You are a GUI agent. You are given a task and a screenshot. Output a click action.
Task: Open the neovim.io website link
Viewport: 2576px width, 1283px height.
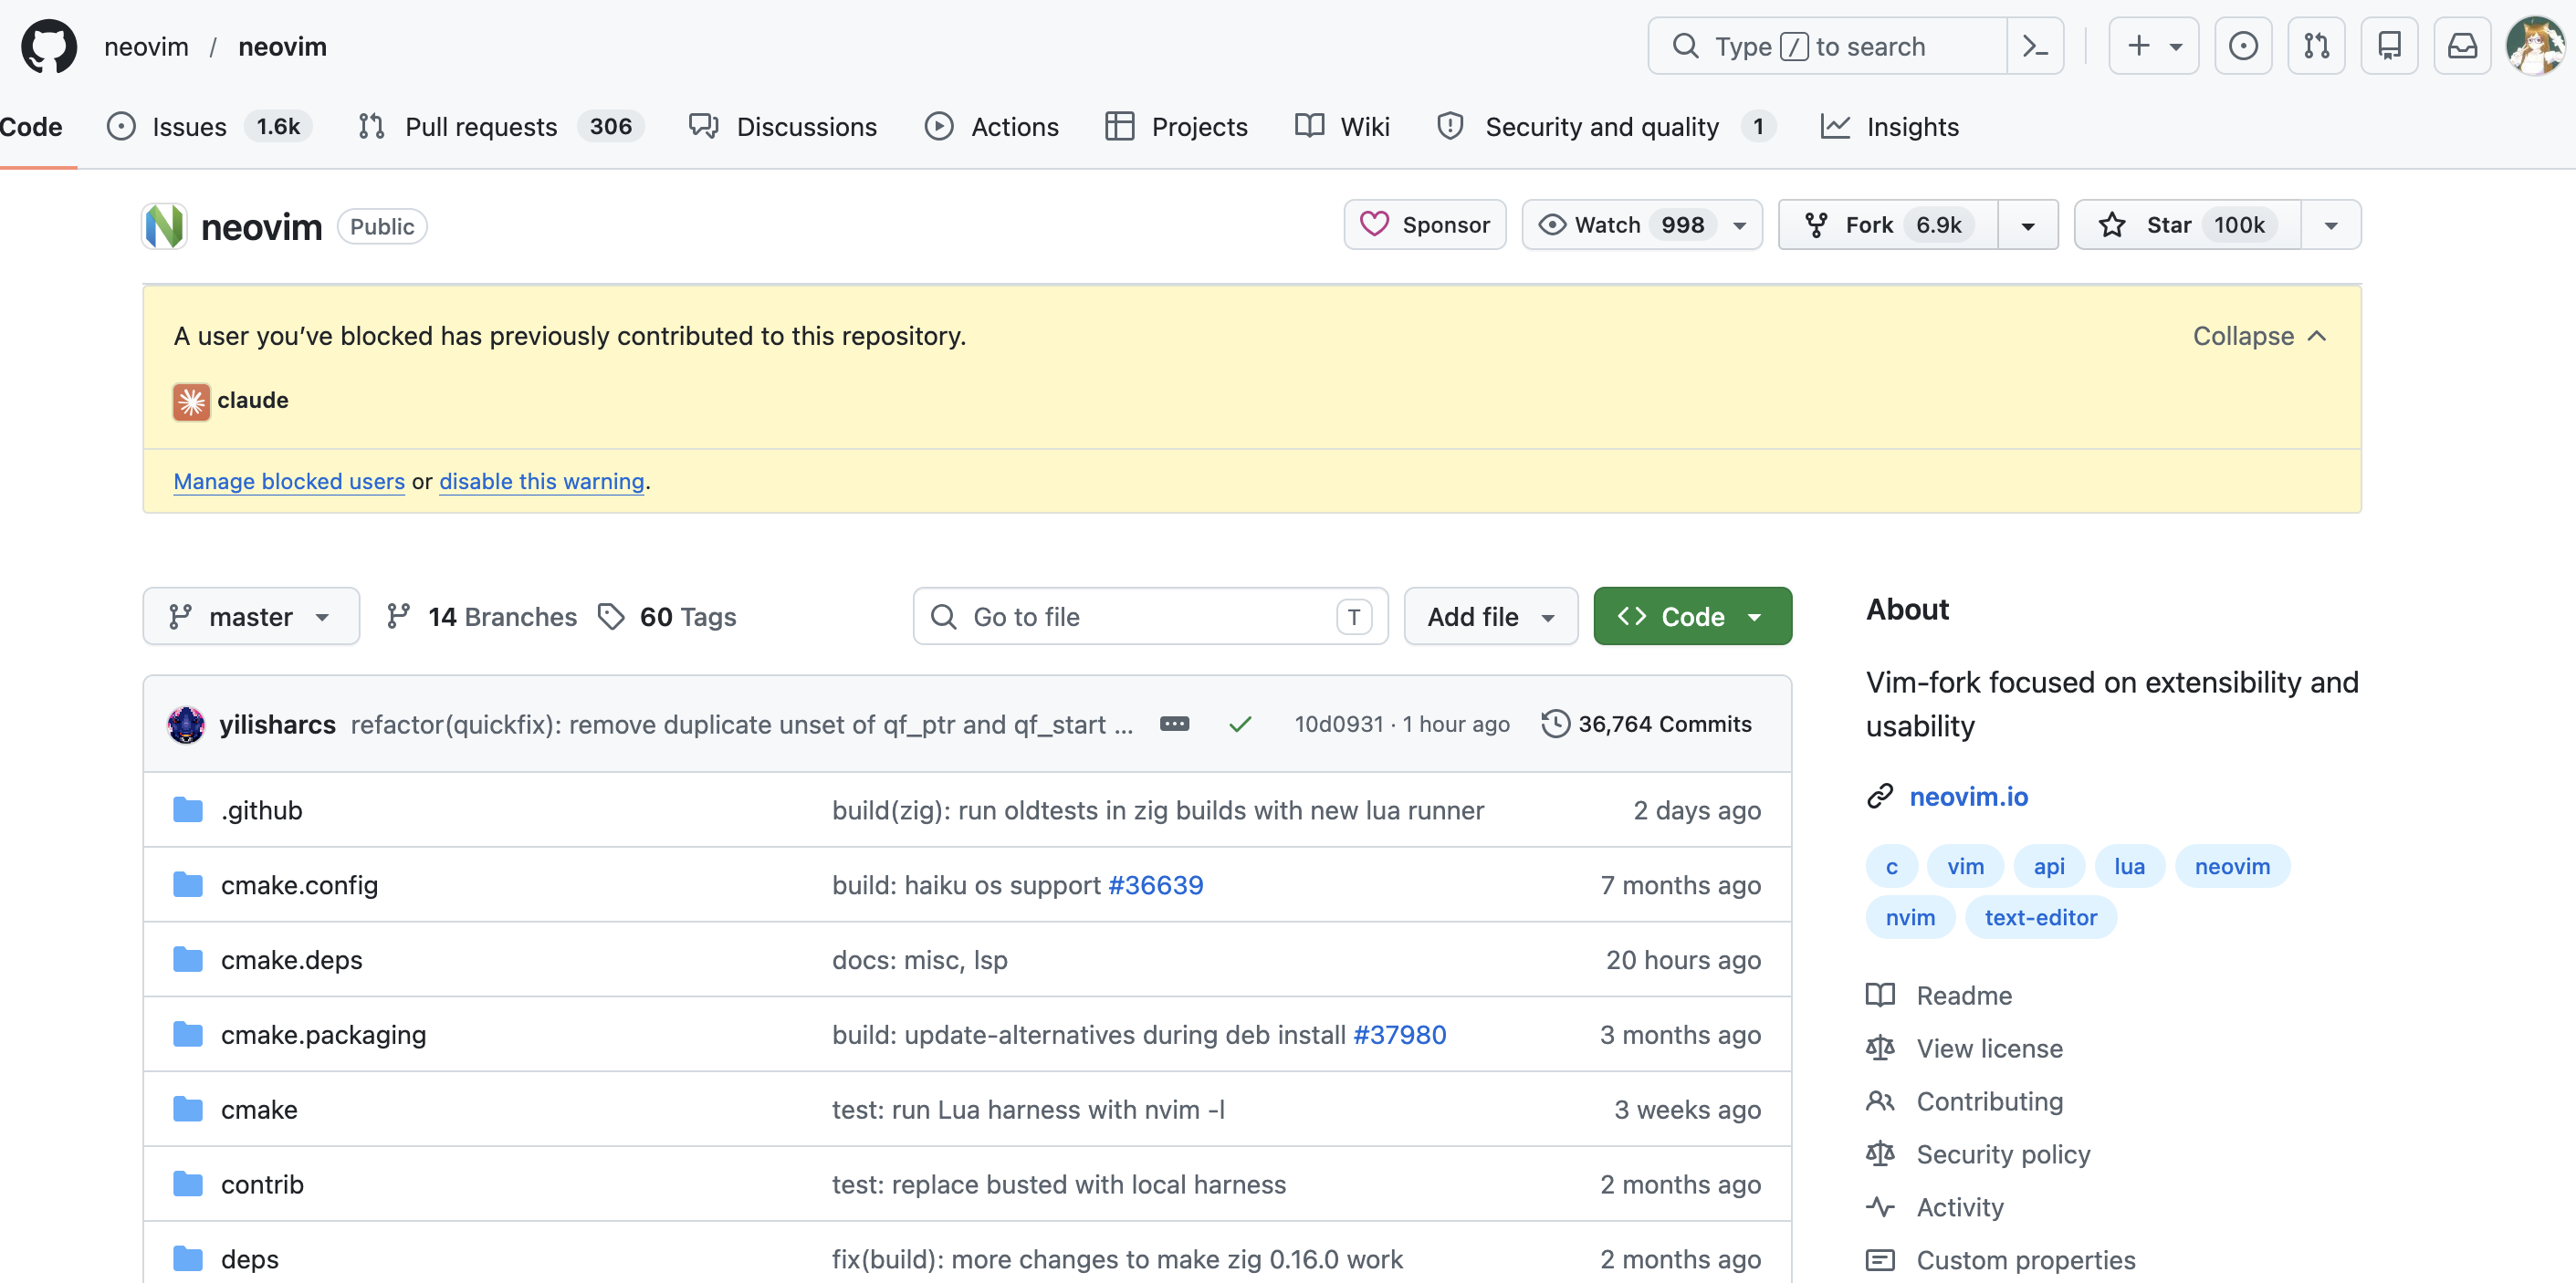point(1968,796)
